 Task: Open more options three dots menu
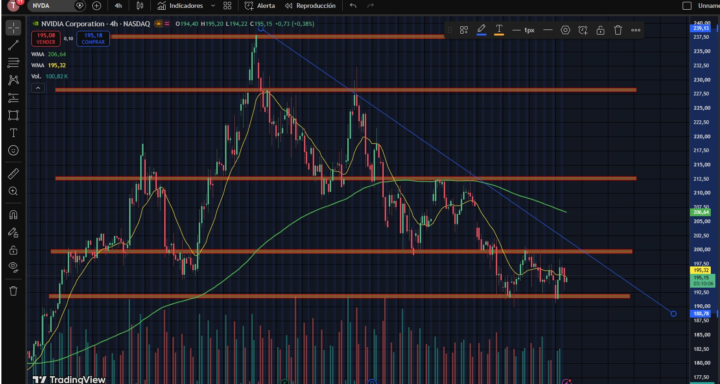tap(636, 30)
